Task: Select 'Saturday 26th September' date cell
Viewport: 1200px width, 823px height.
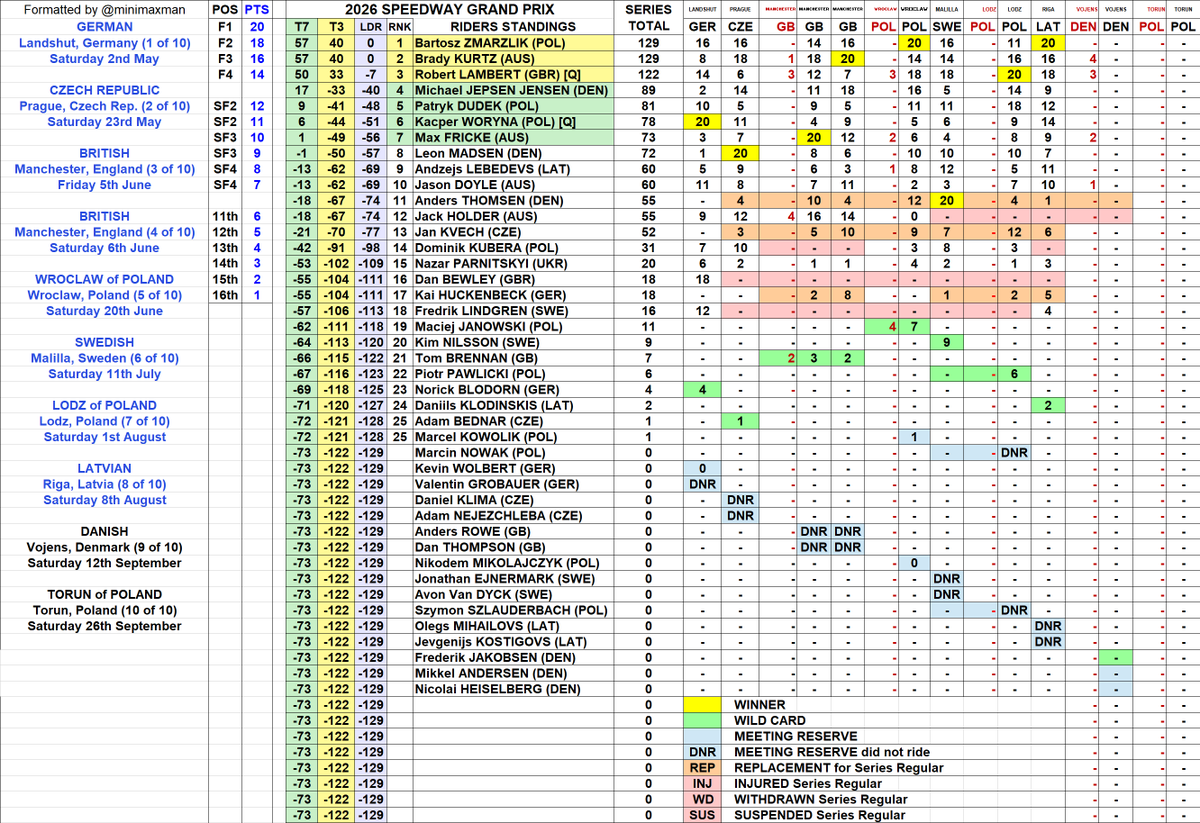Action: click(x=104, y=626)
